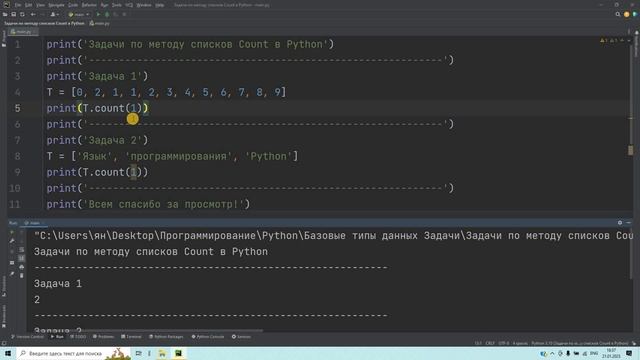
Task: Click the project name breadcrumb in navigation bar
Action: click(44, 23)
